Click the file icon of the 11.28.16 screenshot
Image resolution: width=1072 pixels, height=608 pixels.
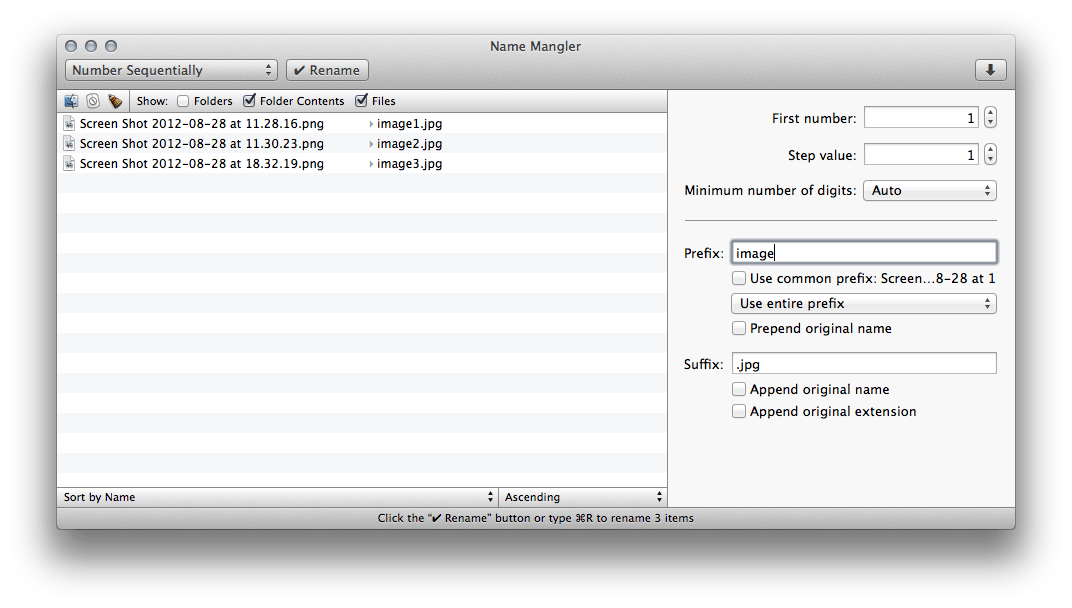pos(69,124)
